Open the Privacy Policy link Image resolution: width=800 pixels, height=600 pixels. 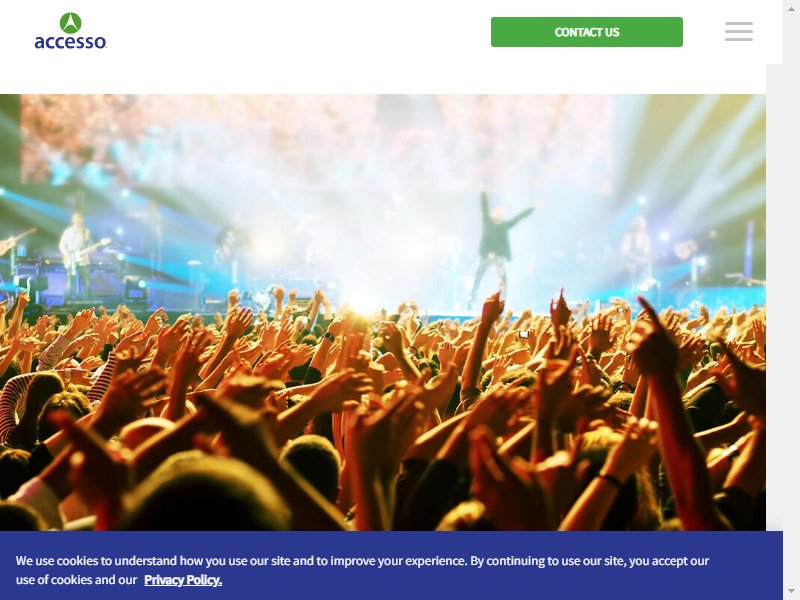click(x=183, y=580)
